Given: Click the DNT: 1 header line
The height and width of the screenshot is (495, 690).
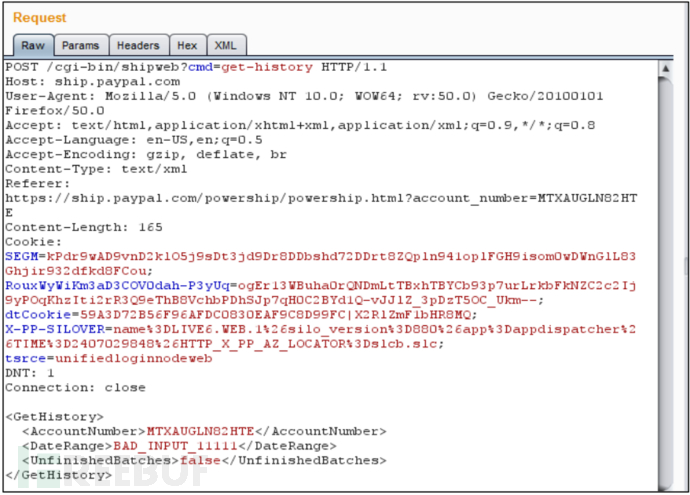Looking at the screenshot, I should (x=30, y=373).
